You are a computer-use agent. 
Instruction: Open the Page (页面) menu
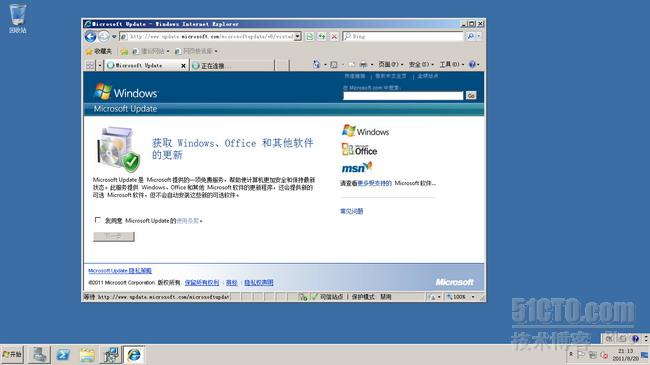(x=390, y=65)
